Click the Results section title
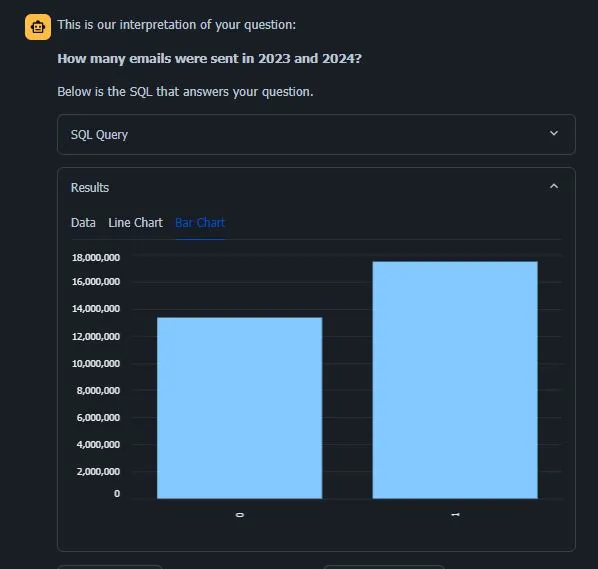 (x=90, y=187)
